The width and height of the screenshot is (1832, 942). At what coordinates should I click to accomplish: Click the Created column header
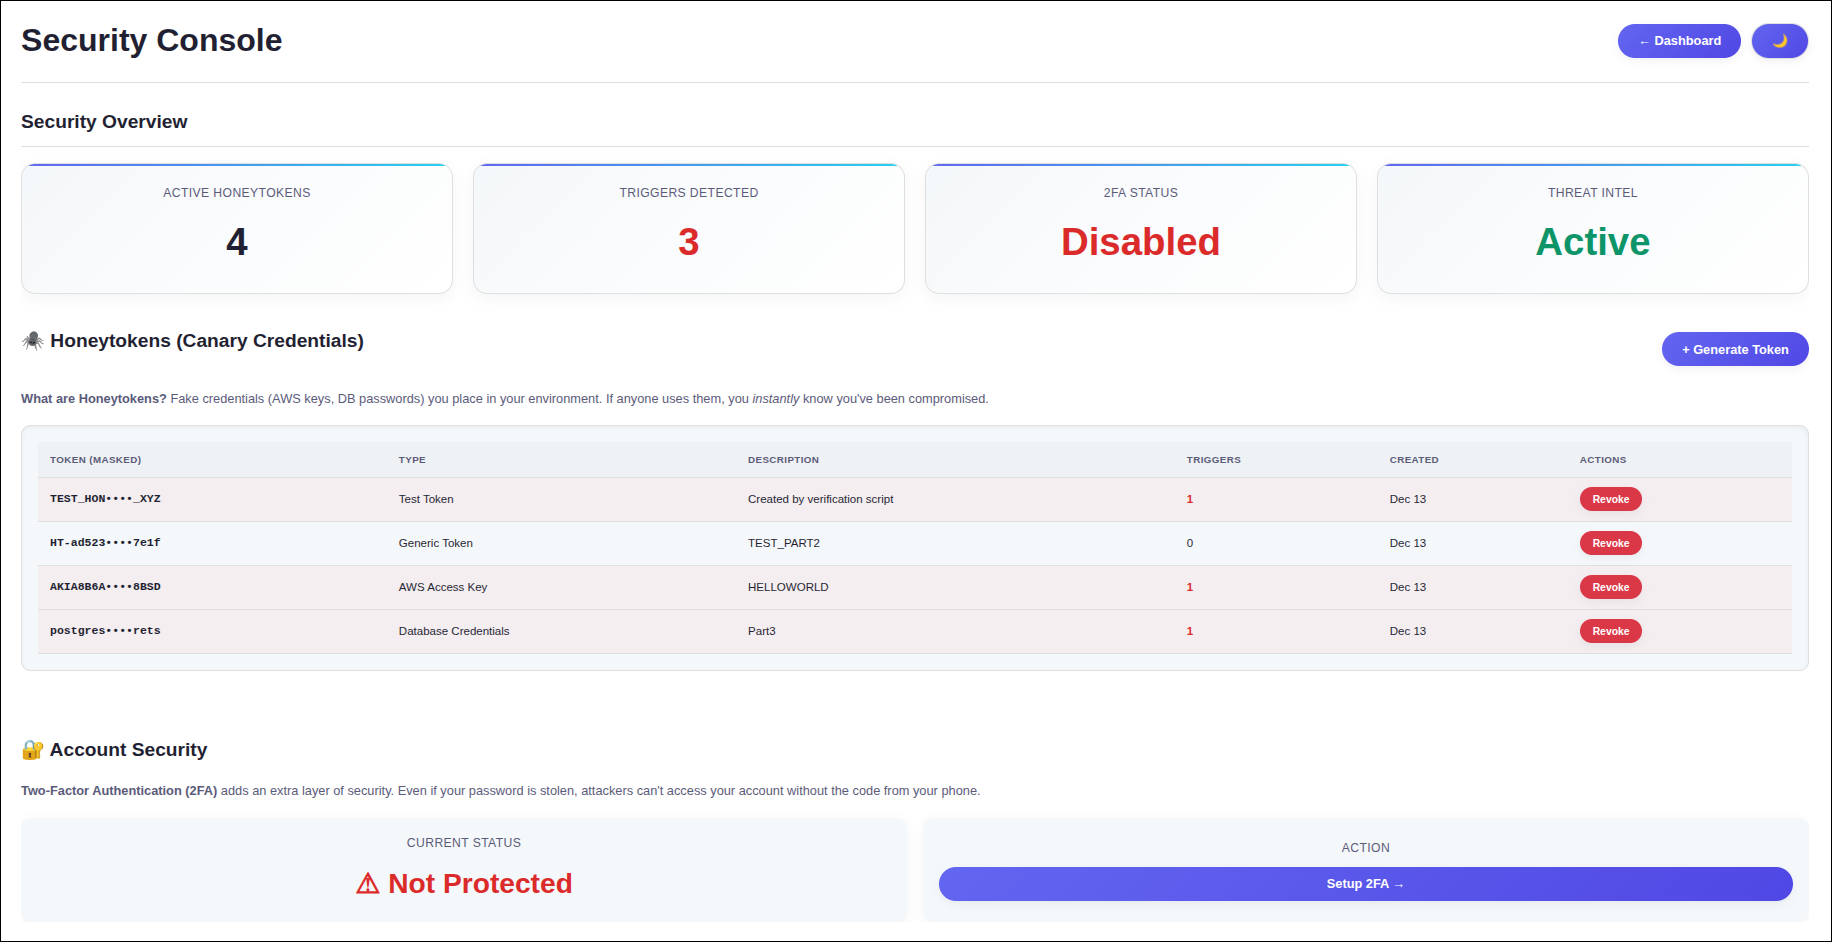[1414, 460]
